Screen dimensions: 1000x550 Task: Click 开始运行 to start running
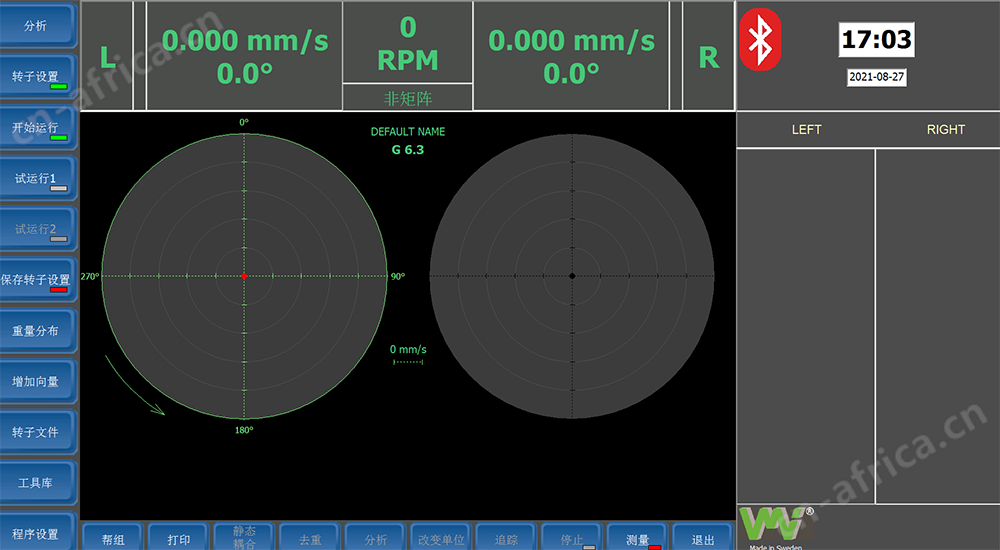38,127
